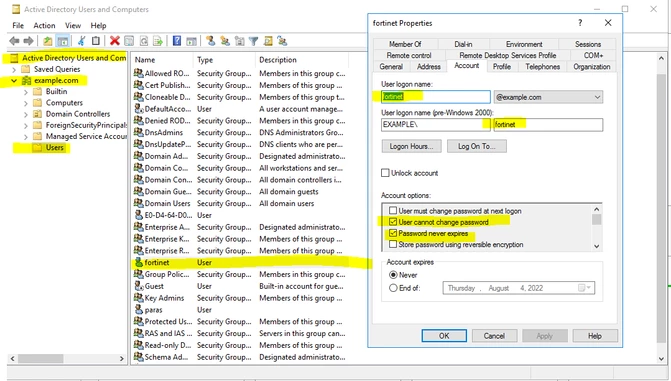This screenshot has width=671, height=381.
Task: Open Properties via the toolbar icon
Action: click(x=128, y=41)
